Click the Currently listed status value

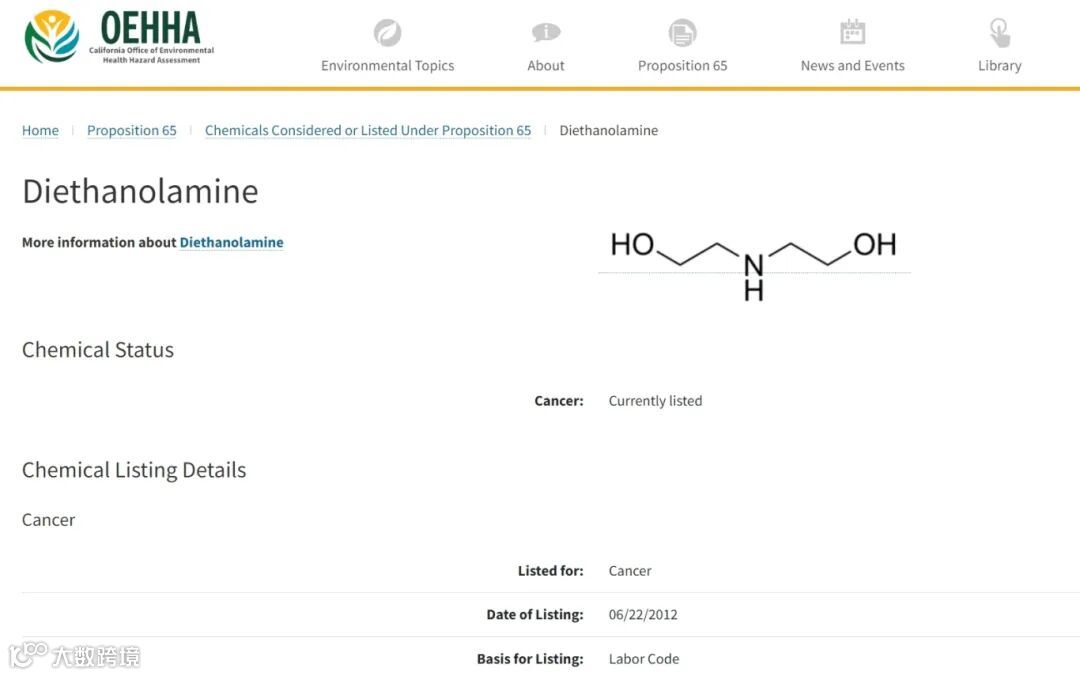point(655,401)
